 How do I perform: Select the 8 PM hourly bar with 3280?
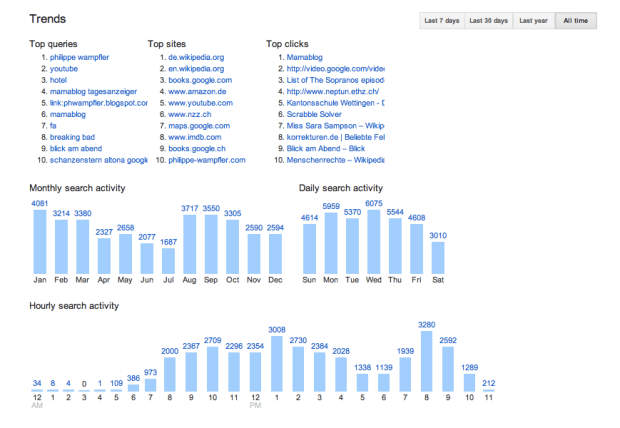(x=427, y=362)
